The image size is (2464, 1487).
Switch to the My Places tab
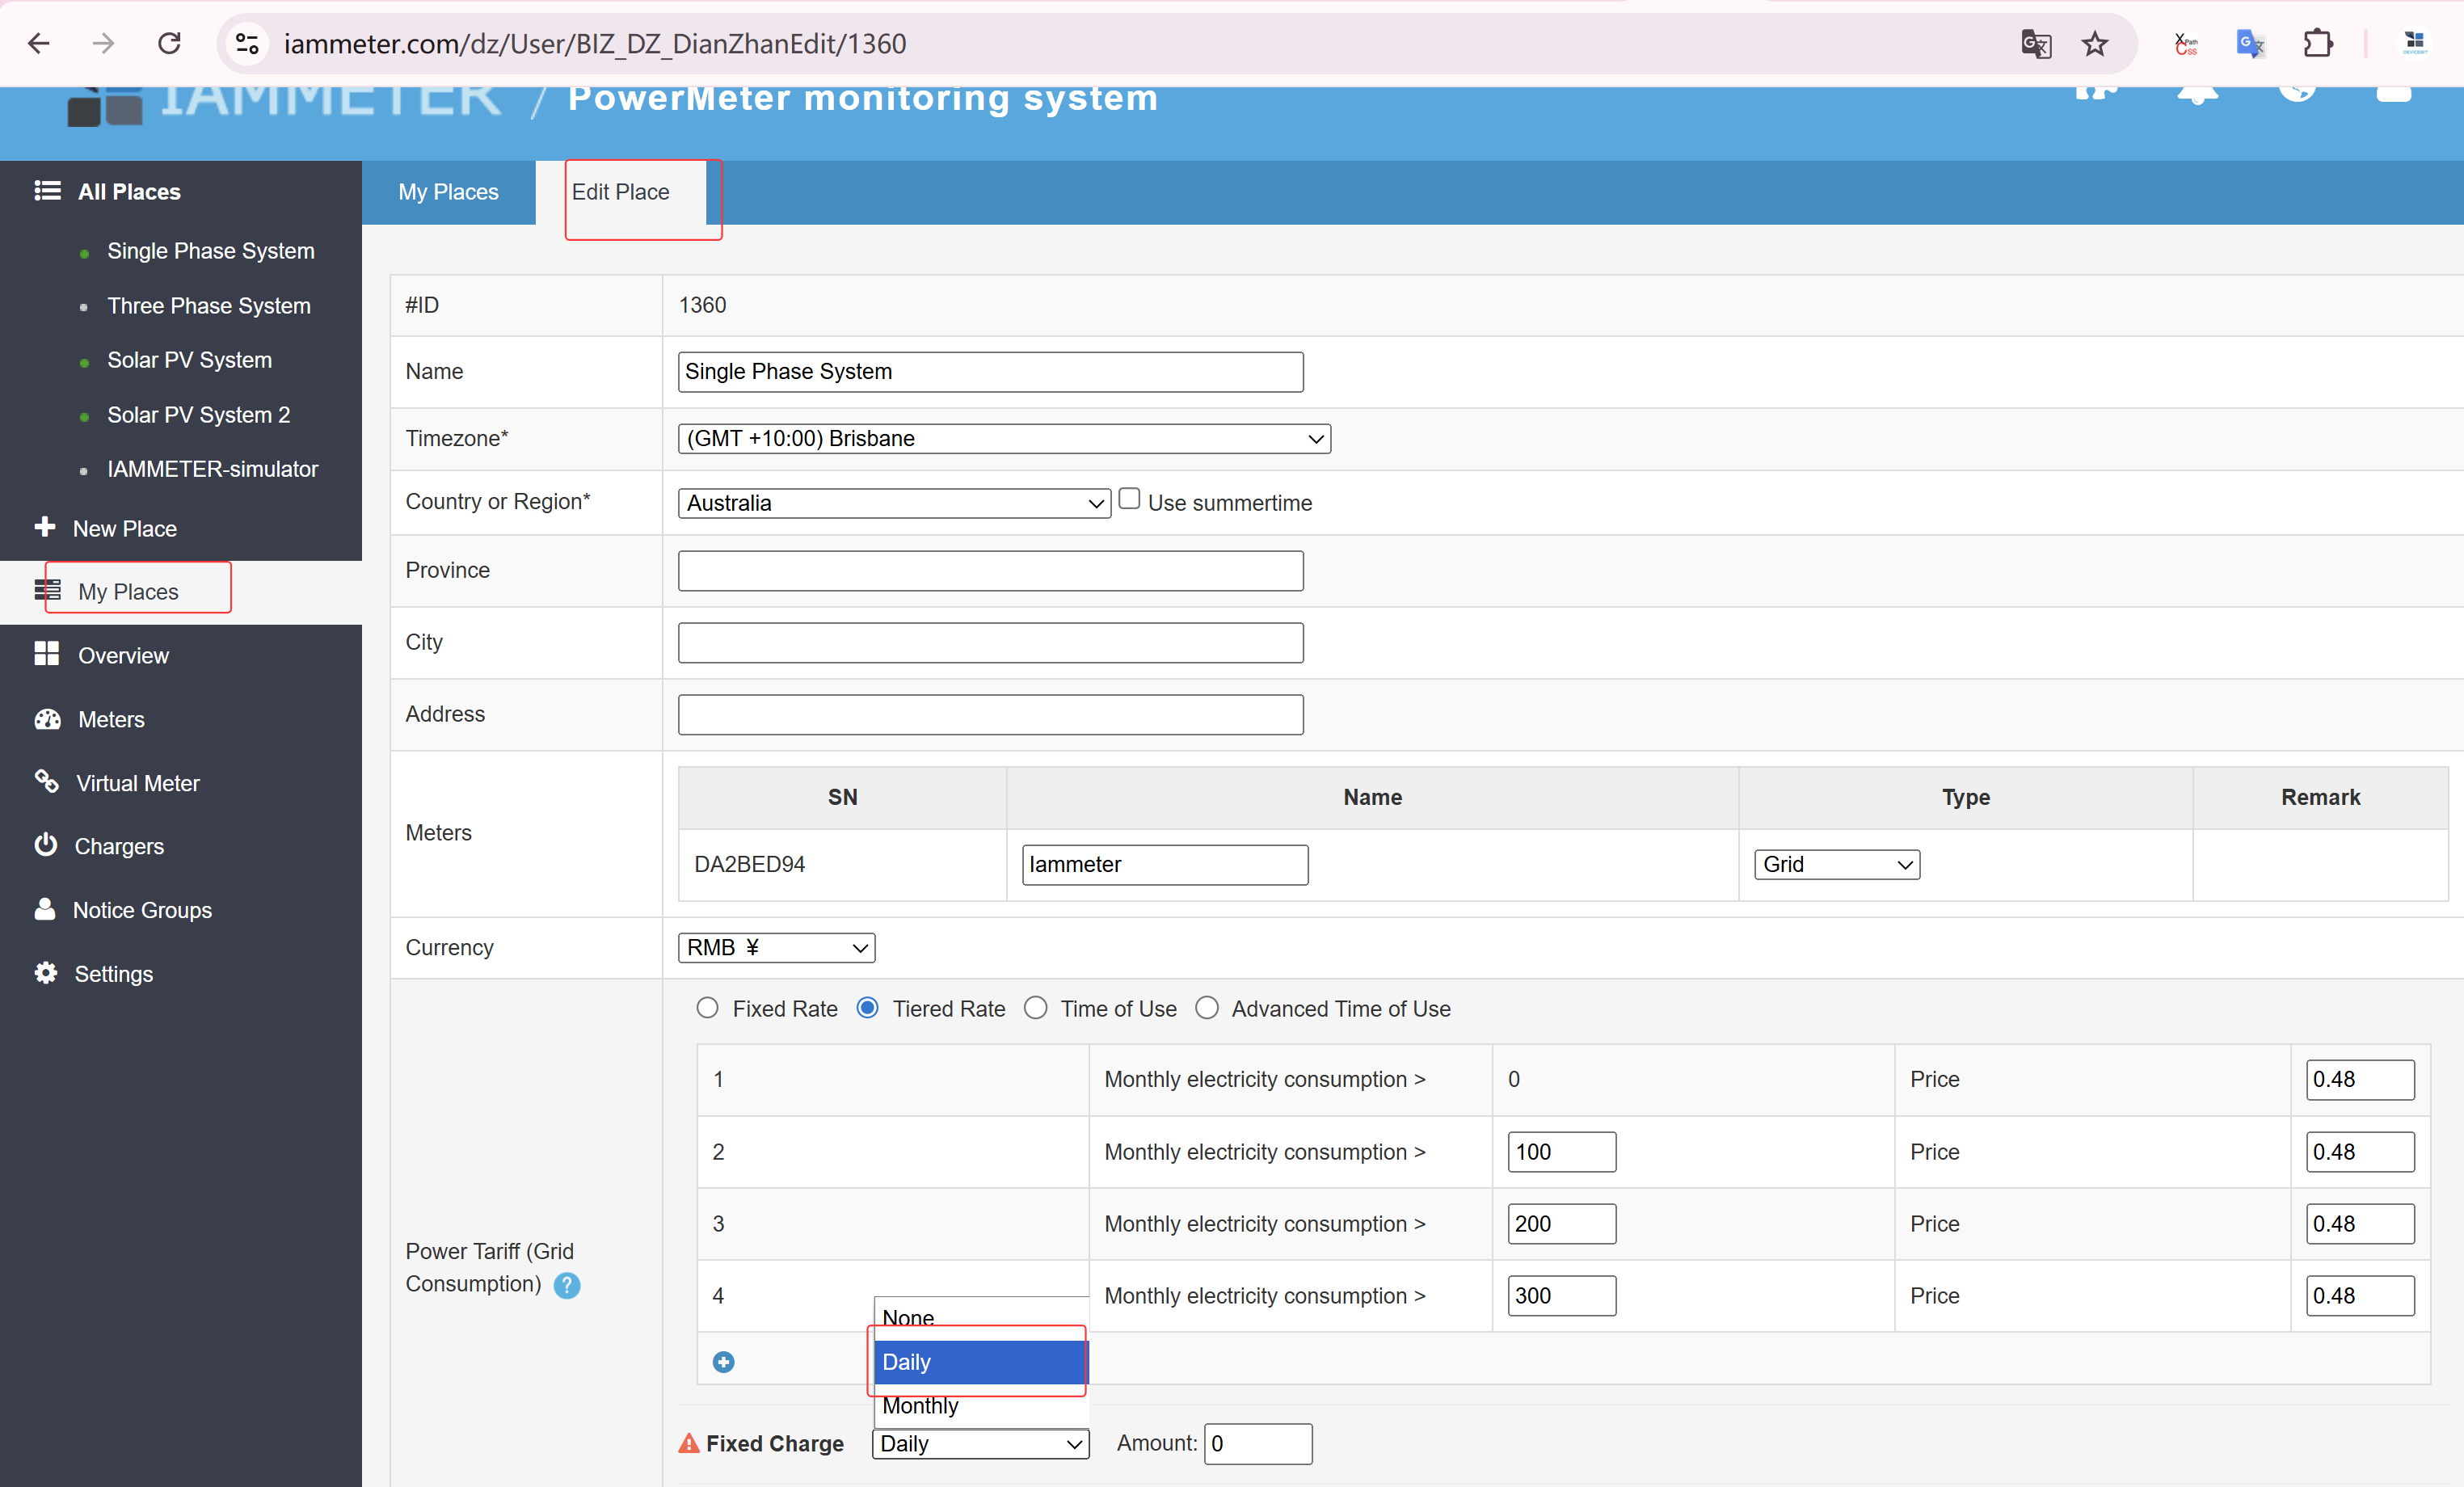click(448, 192)
